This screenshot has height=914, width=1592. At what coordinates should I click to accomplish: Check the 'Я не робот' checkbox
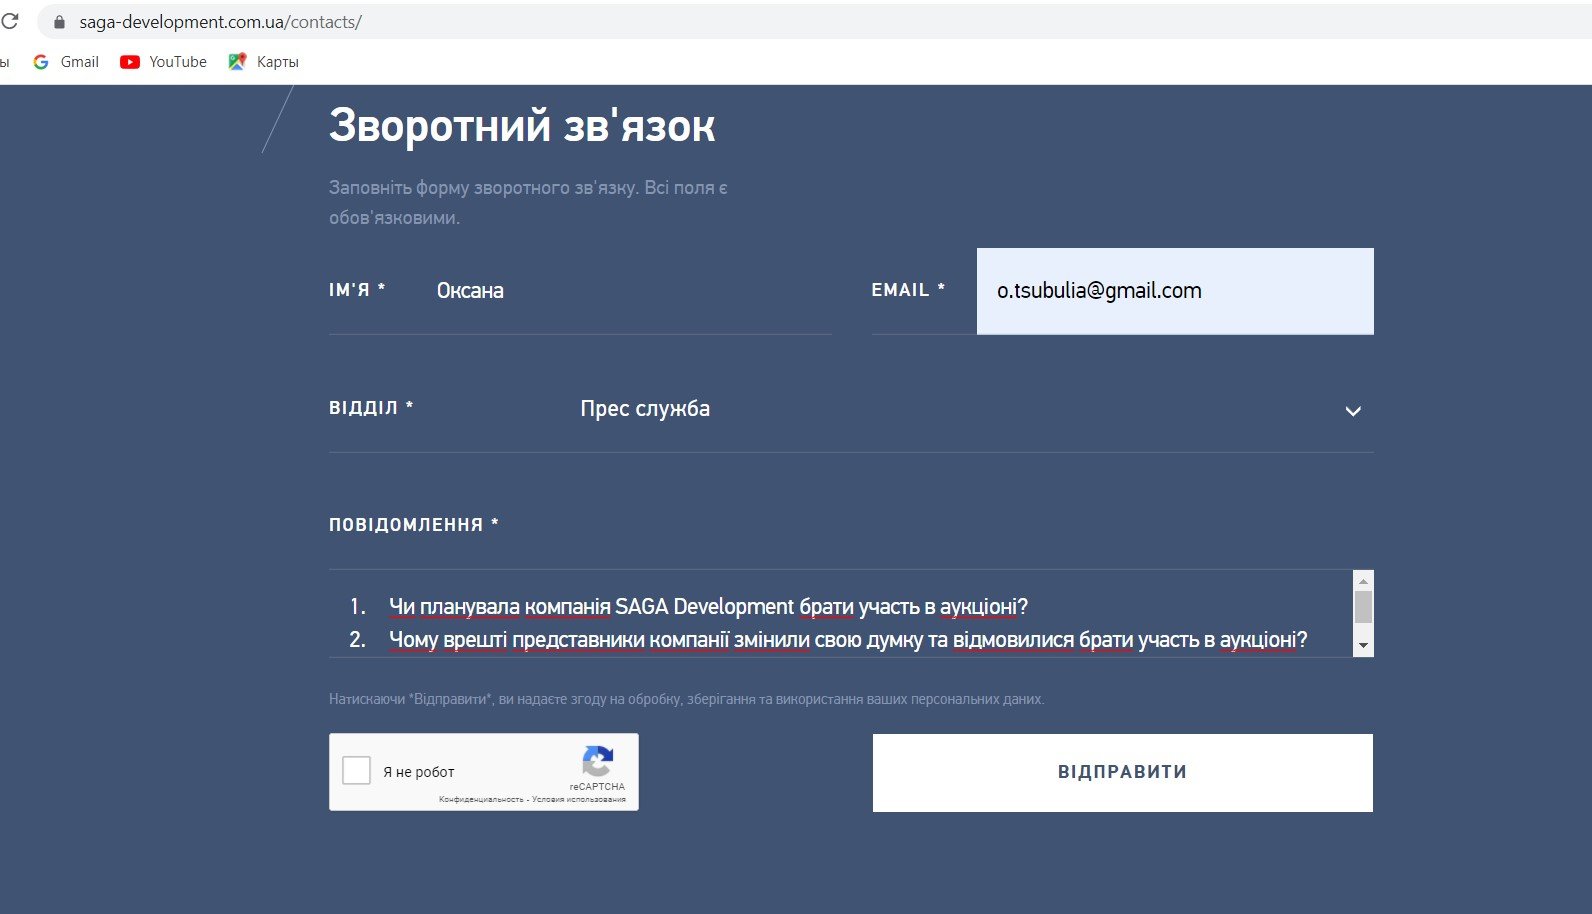pyautogui.click(x=357, y=770)
